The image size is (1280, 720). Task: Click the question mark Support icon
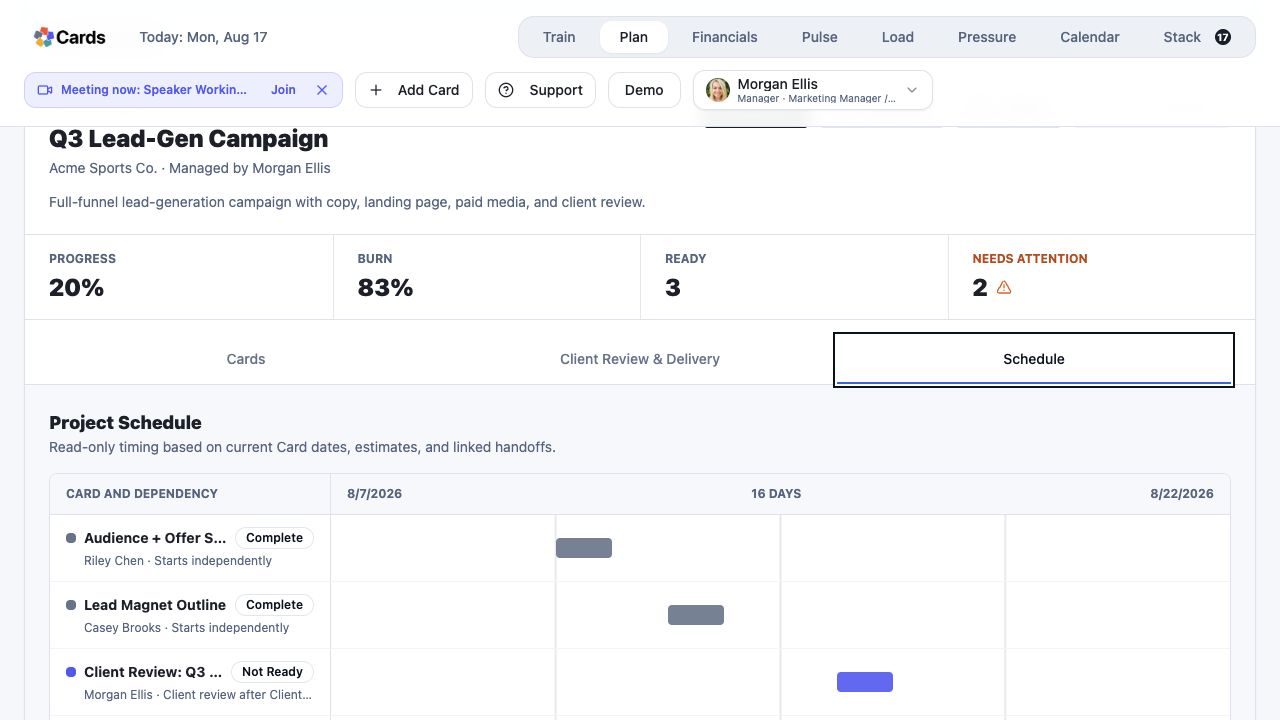tap(506, 90)
